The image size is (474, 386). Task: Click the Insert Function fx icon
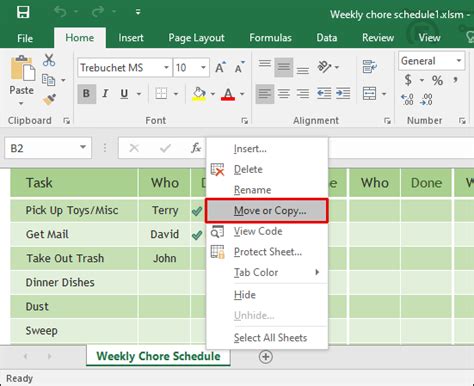click(x=196, y=148)
